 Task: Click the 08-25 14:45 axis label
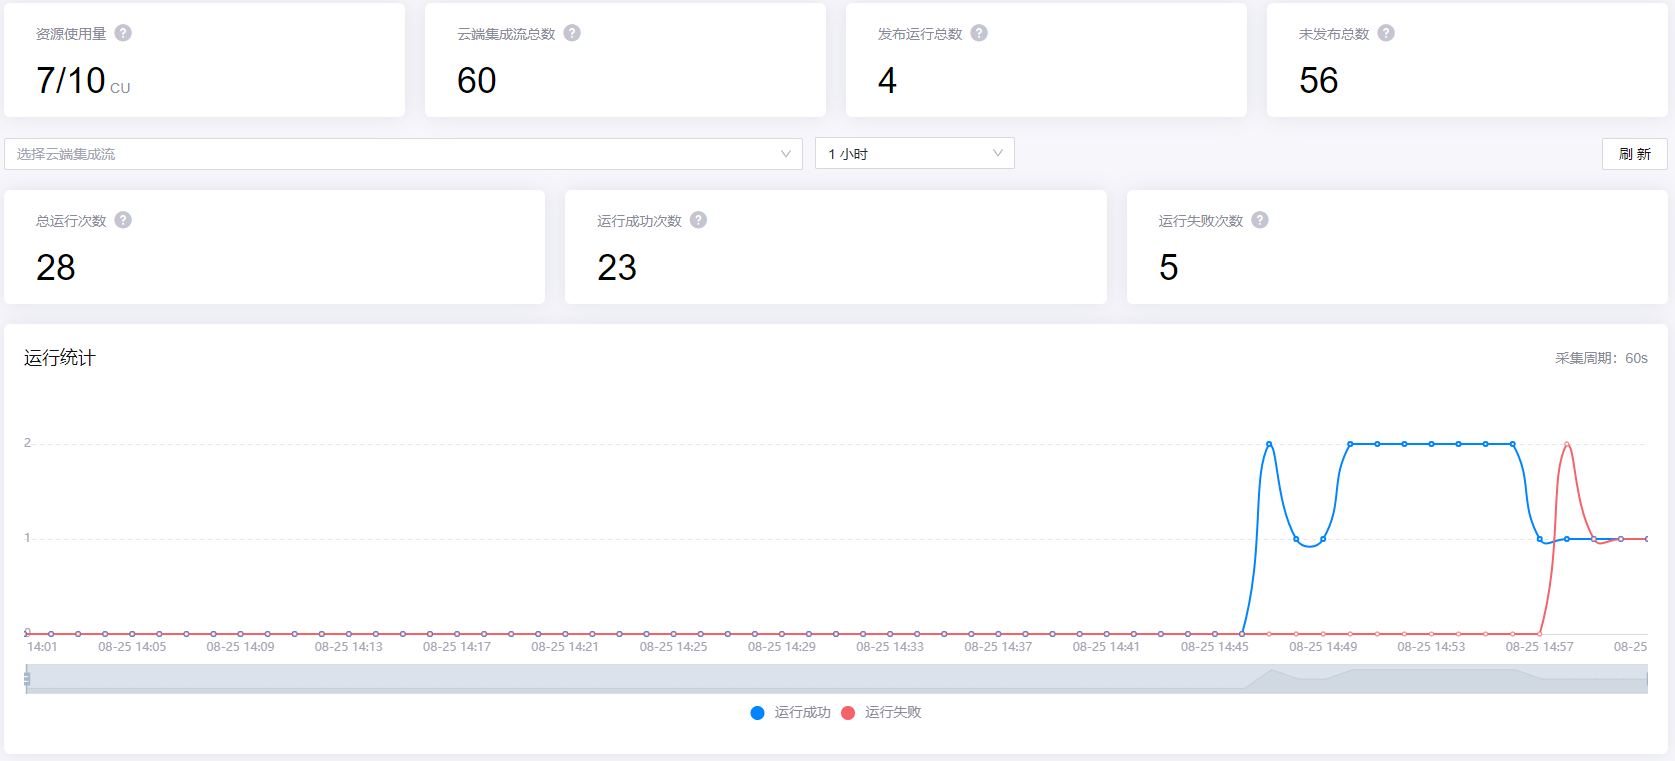click(x=1215, y=647)
